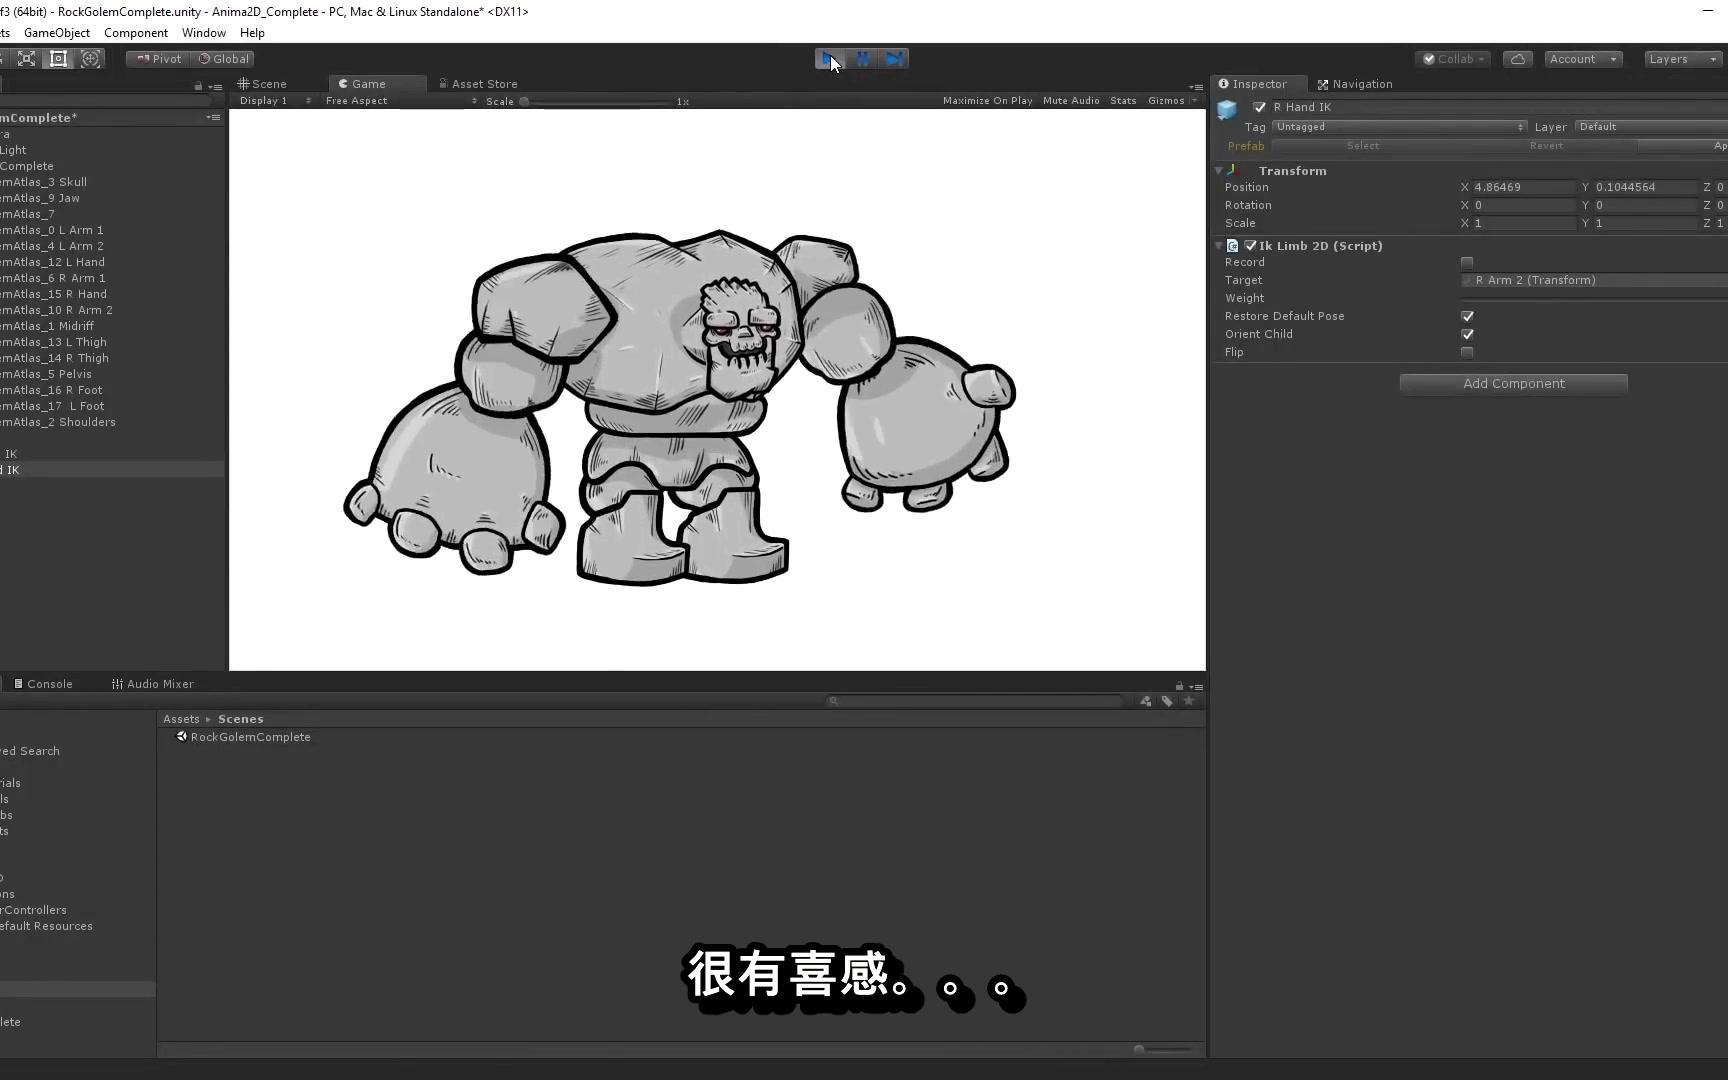The image size is (1728, 1080).
Task: Click the Pause button in the toolbar
Action: [x=862, y=59]
